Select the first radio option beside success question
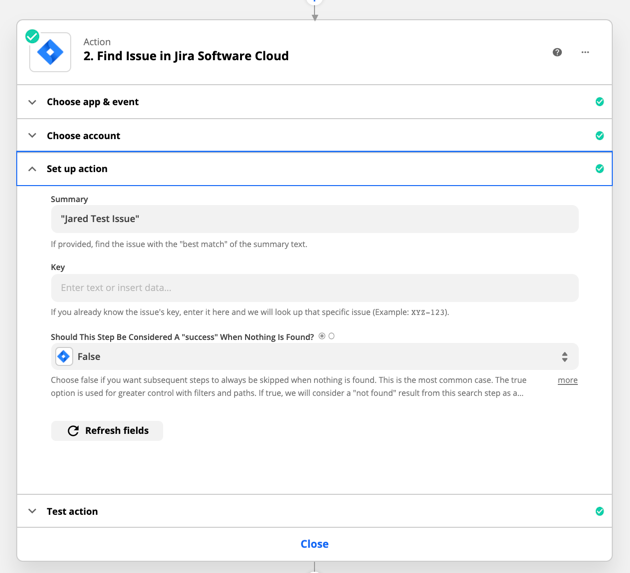Viewport: 630px width, 573px height. click(x=322, y=336)
